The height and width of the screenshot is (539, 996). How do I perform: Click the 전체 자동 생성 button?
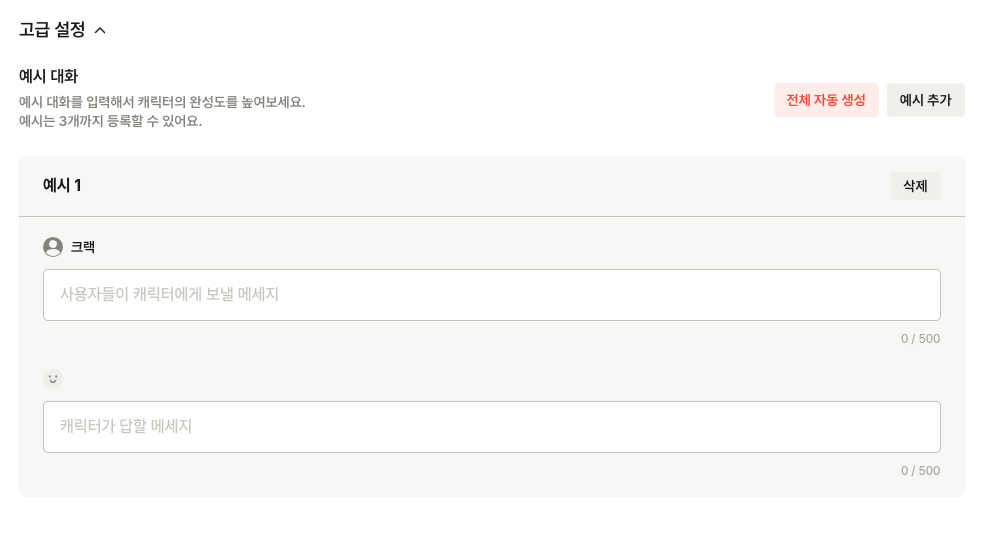[x=826, y=100]
